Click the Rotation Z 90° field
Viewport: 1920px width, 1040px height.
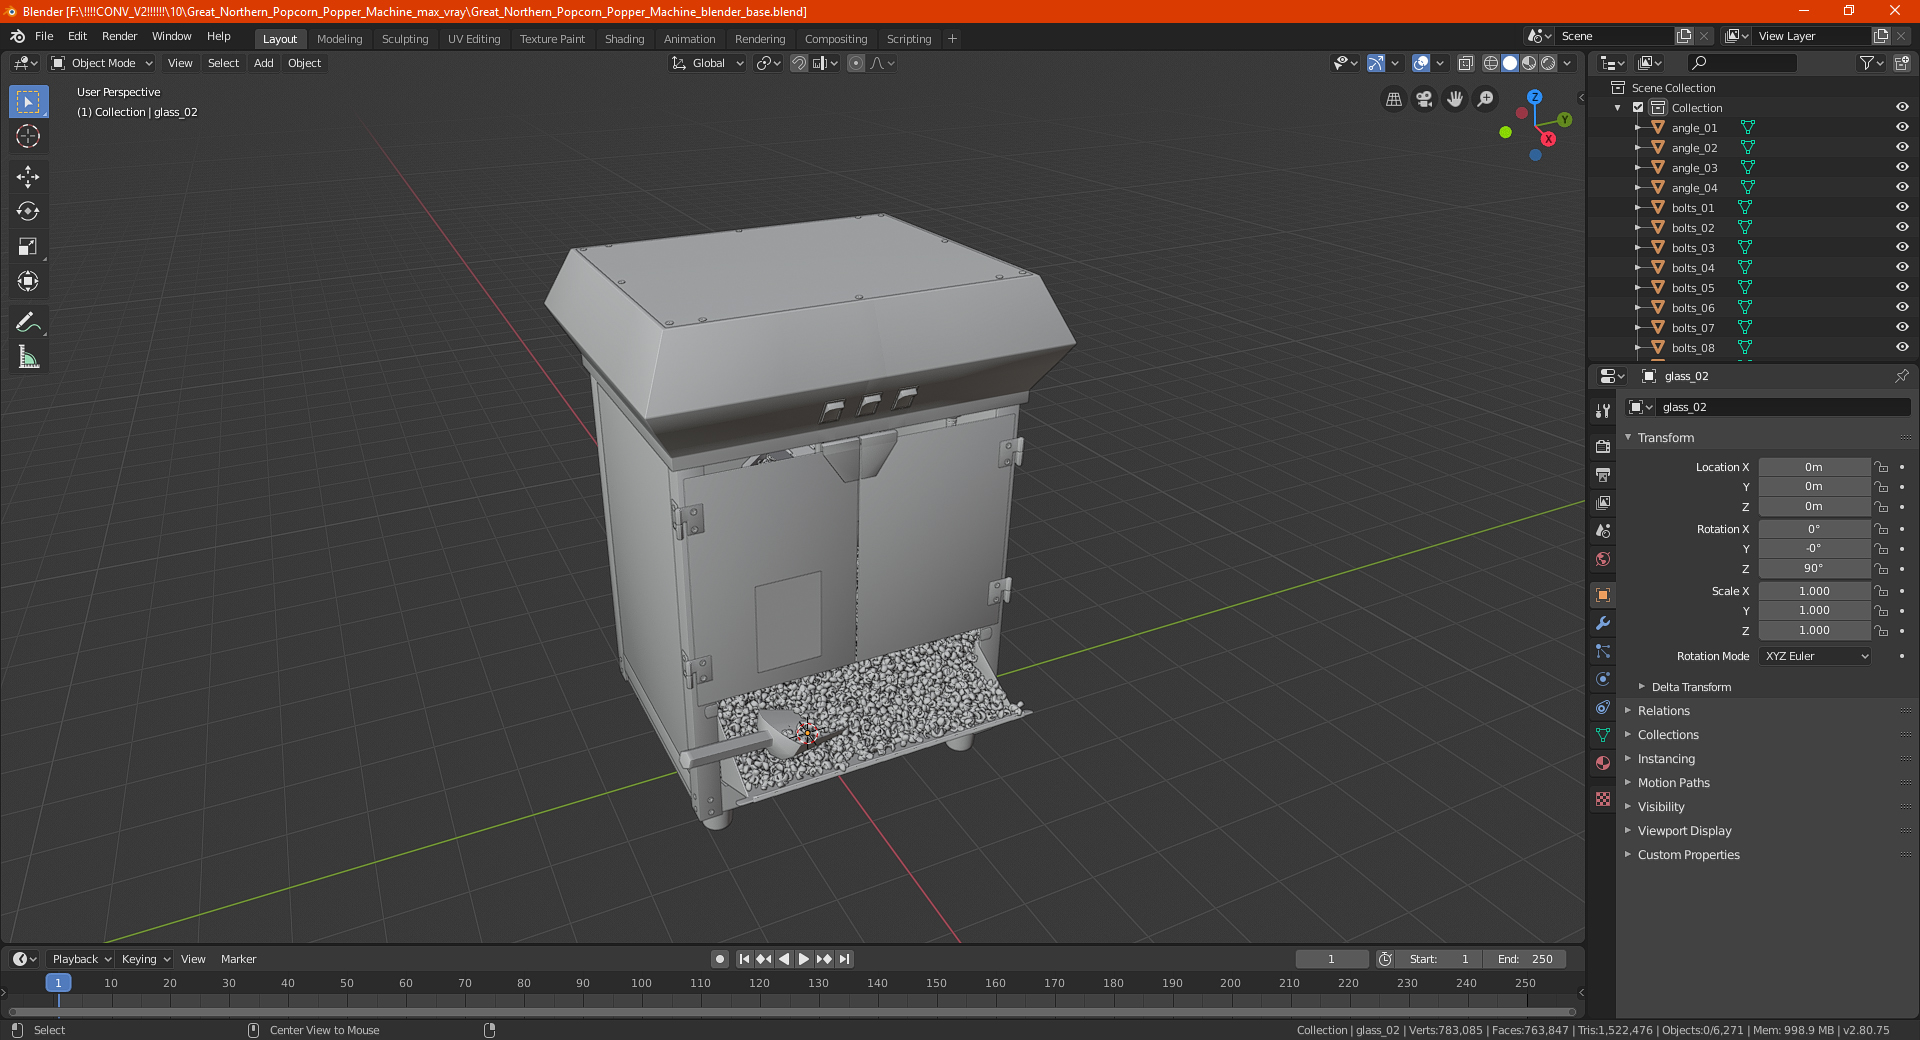1814,569
